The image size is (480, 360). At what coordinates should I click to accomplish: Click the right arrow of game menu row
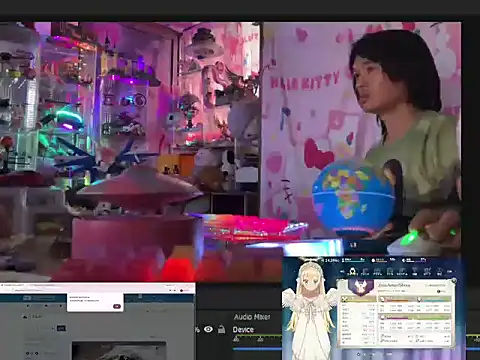pyautogui.click(x=449, y=272)
